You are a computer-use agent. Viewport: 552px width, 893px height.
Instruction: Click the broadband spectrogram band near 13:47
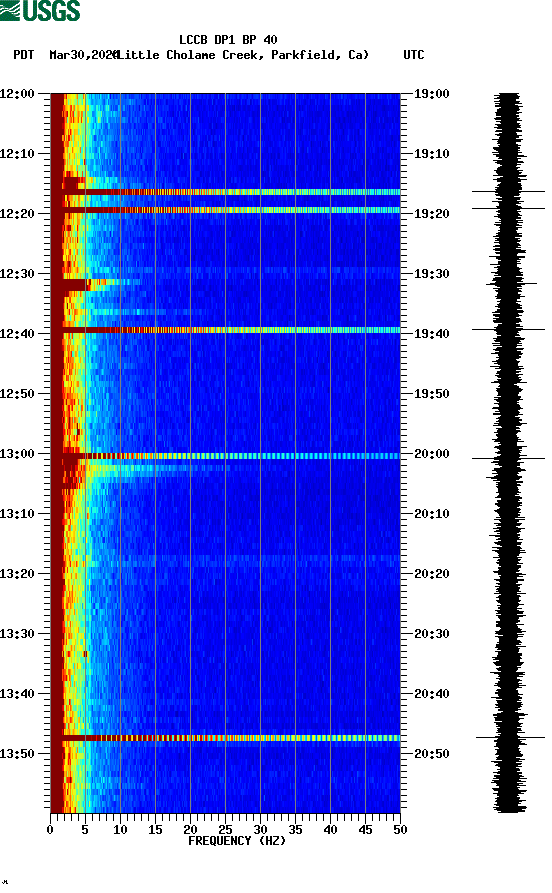(x=226, y=738)
